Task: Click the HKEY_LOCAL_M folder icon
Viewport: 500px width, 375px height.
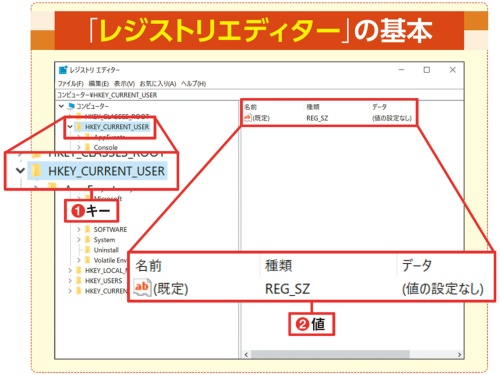Action: click(79, 271)
